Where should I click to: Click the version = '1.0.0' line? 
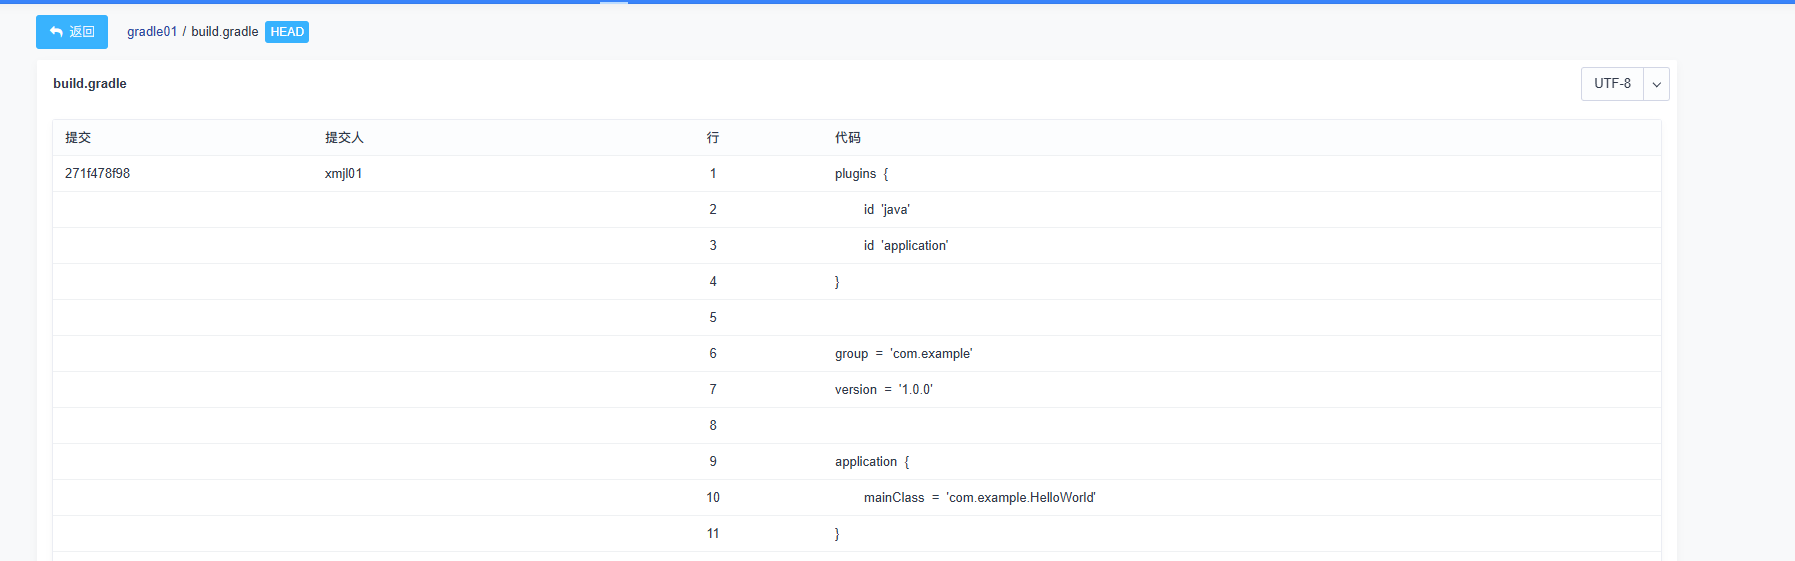(883, 390)
